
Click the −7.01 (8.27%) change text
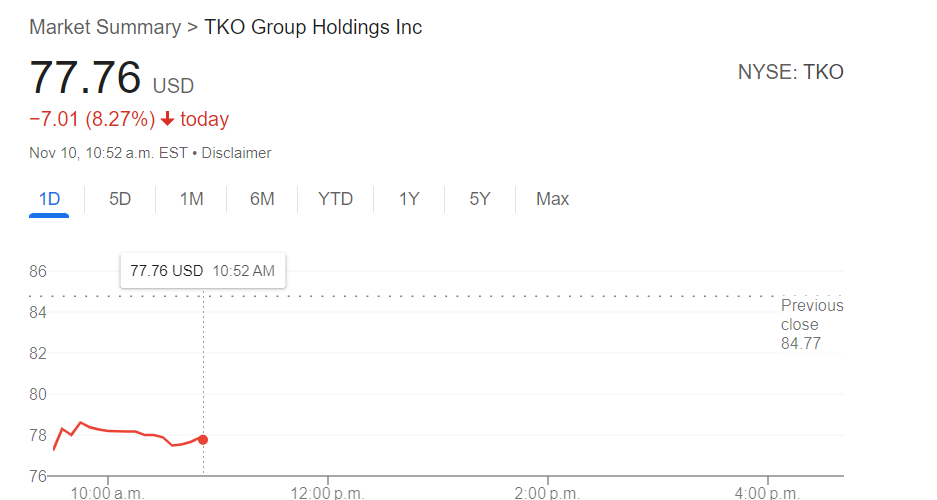click(92, 120)
